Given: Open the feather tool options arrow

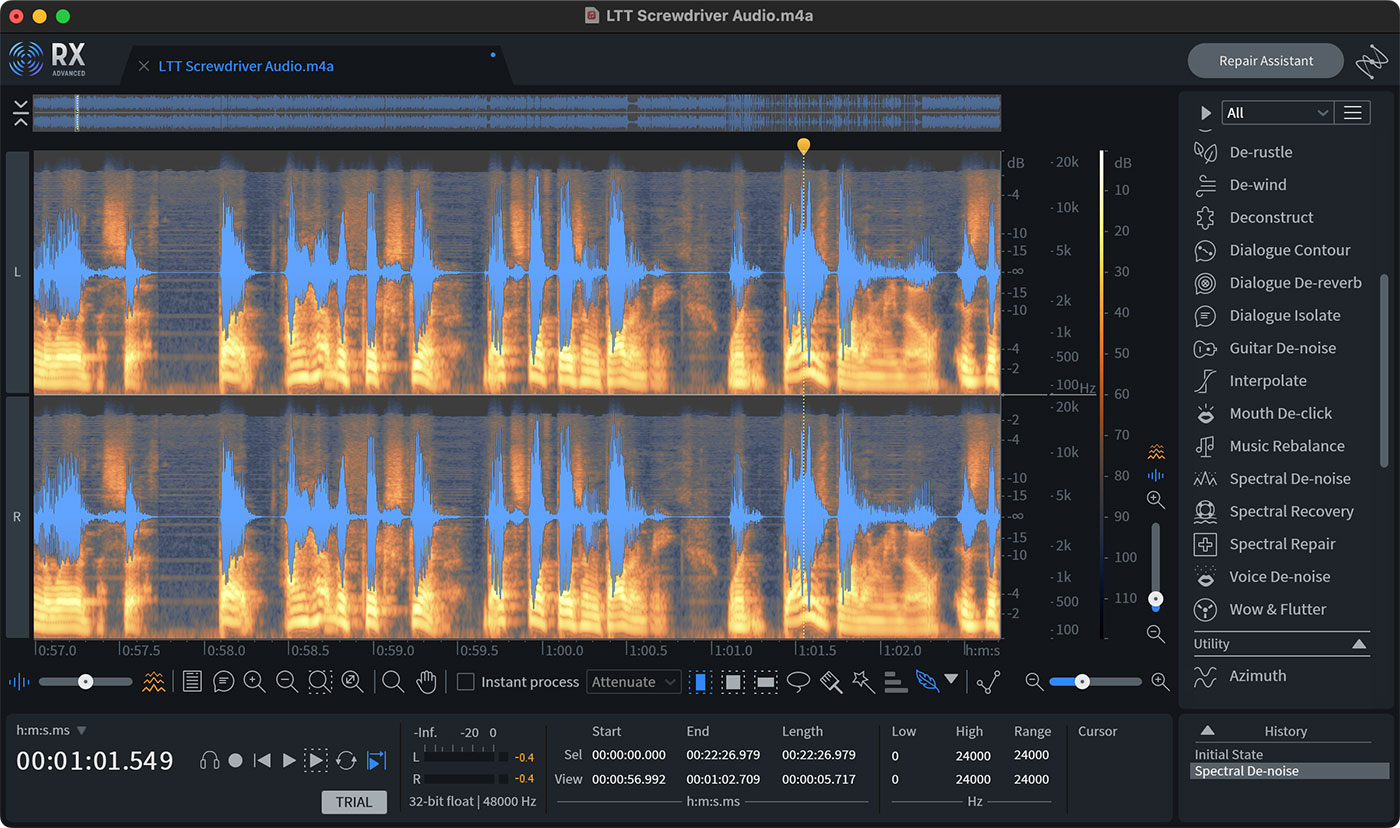Looking at the screenshot, I should (x=951, y=680).
